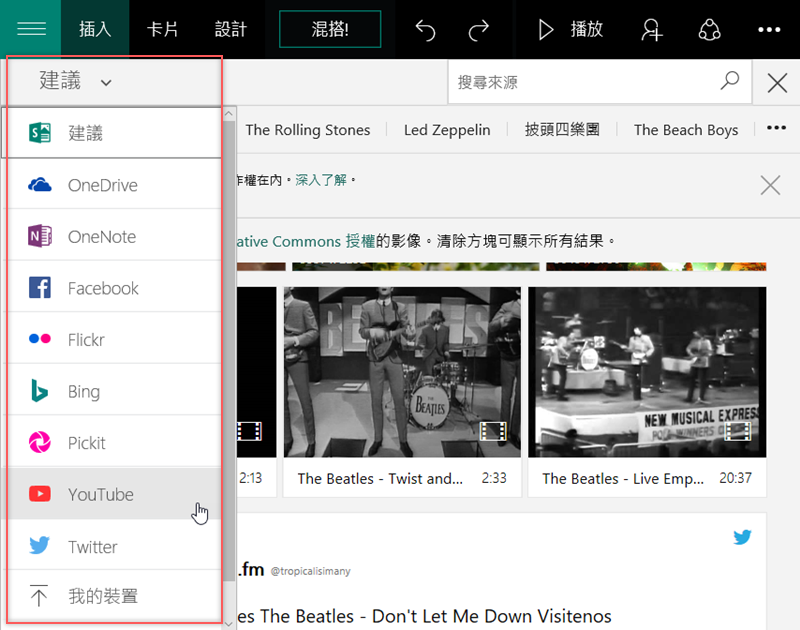Open the top-bar more options ellipsis
This screenshot has width=800, height=630.
coord(768,30)
